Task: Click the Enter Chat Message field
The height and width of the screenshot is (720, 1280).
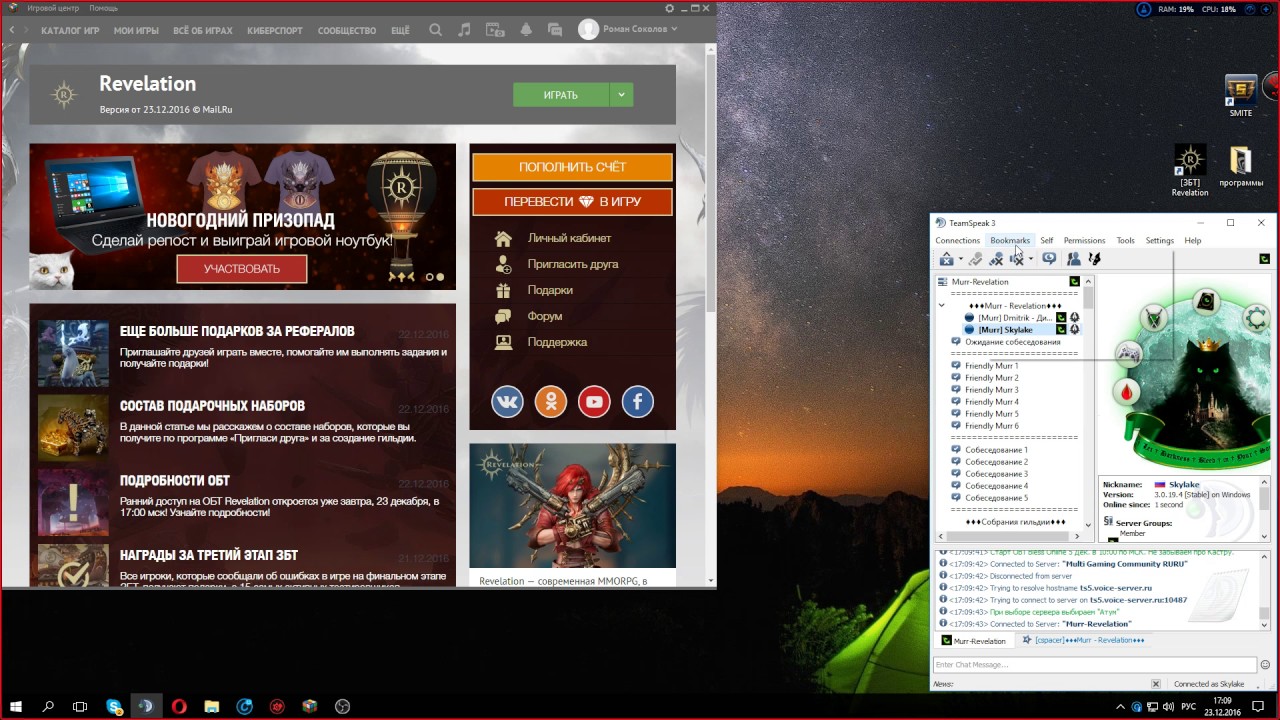Action: coord(1095,665)
